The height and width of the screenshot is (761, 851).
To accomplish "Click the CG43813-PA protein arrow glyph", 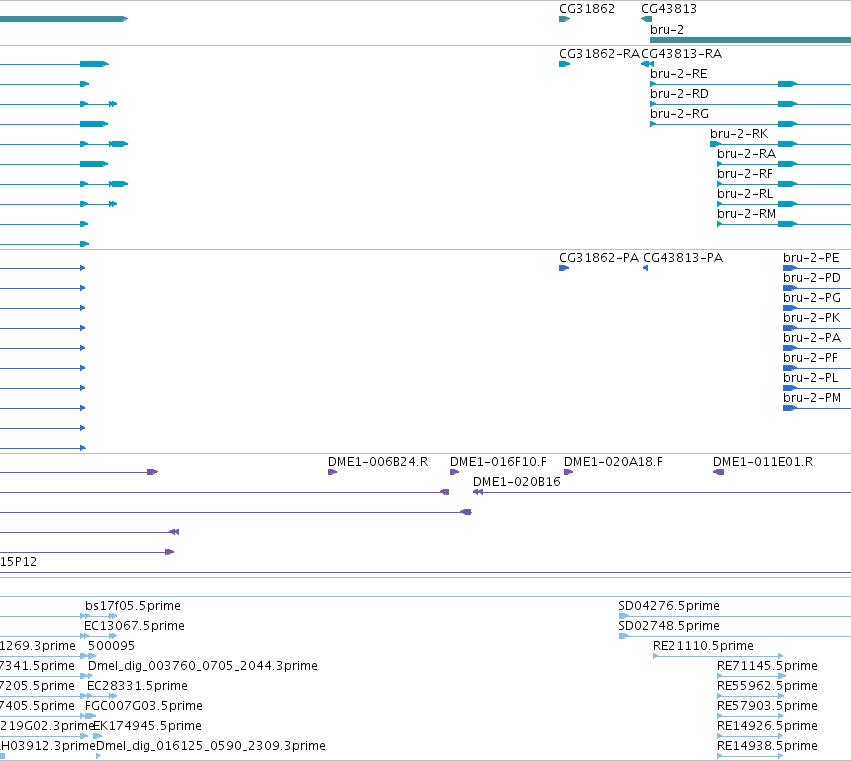I will pos(645,268).
